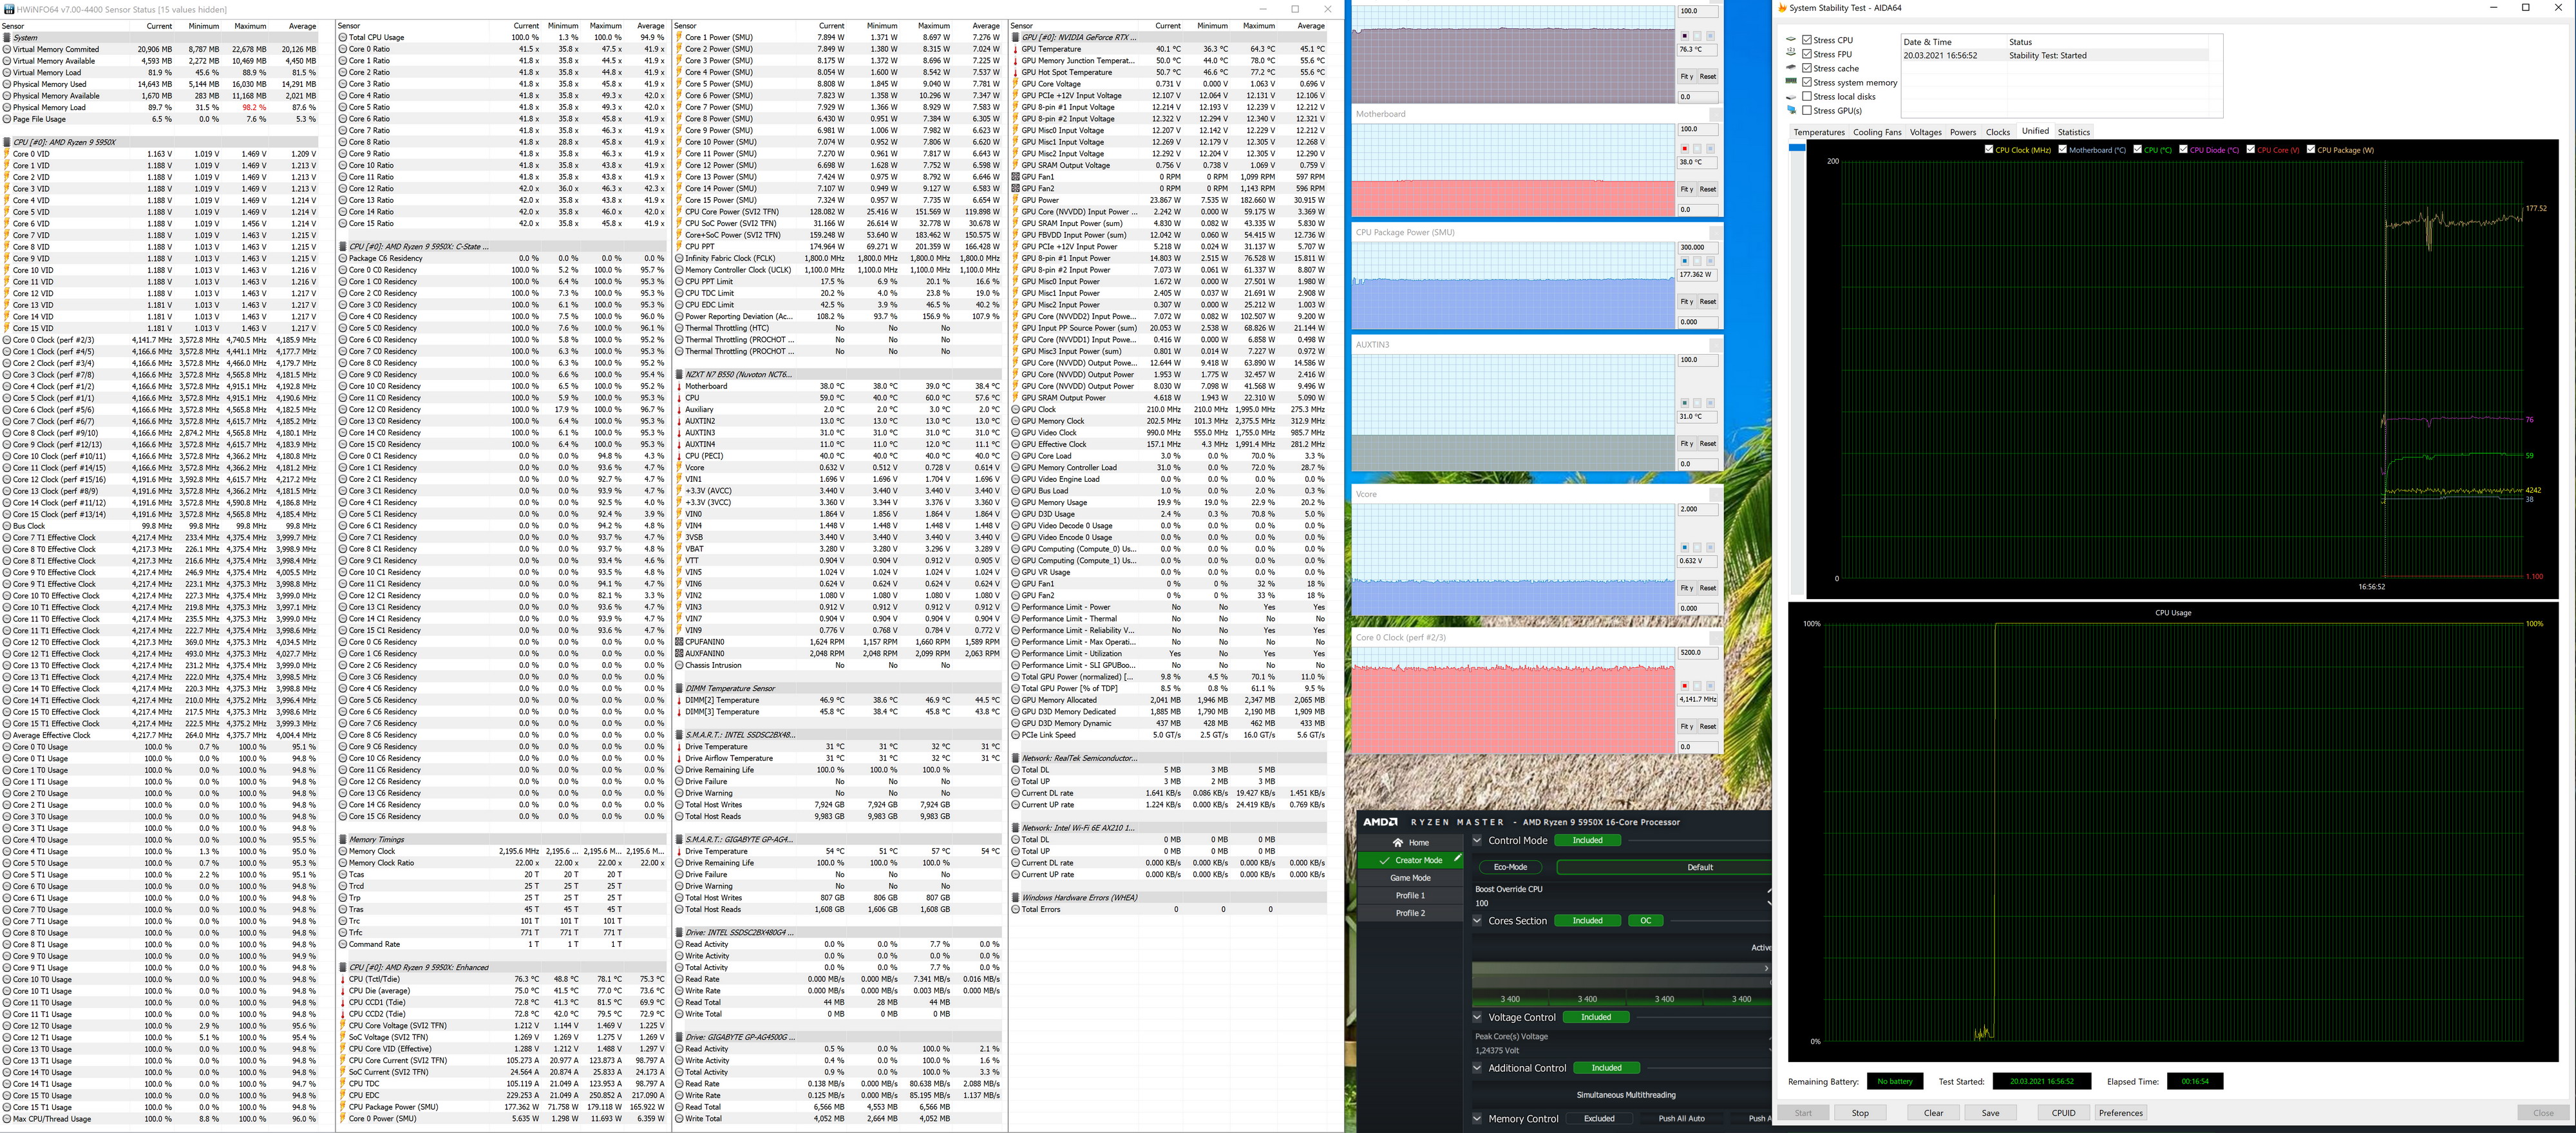The image size is (2576, 1133).
Task: Click the Stress CPU chip icon
Action: click(1790, 40)
